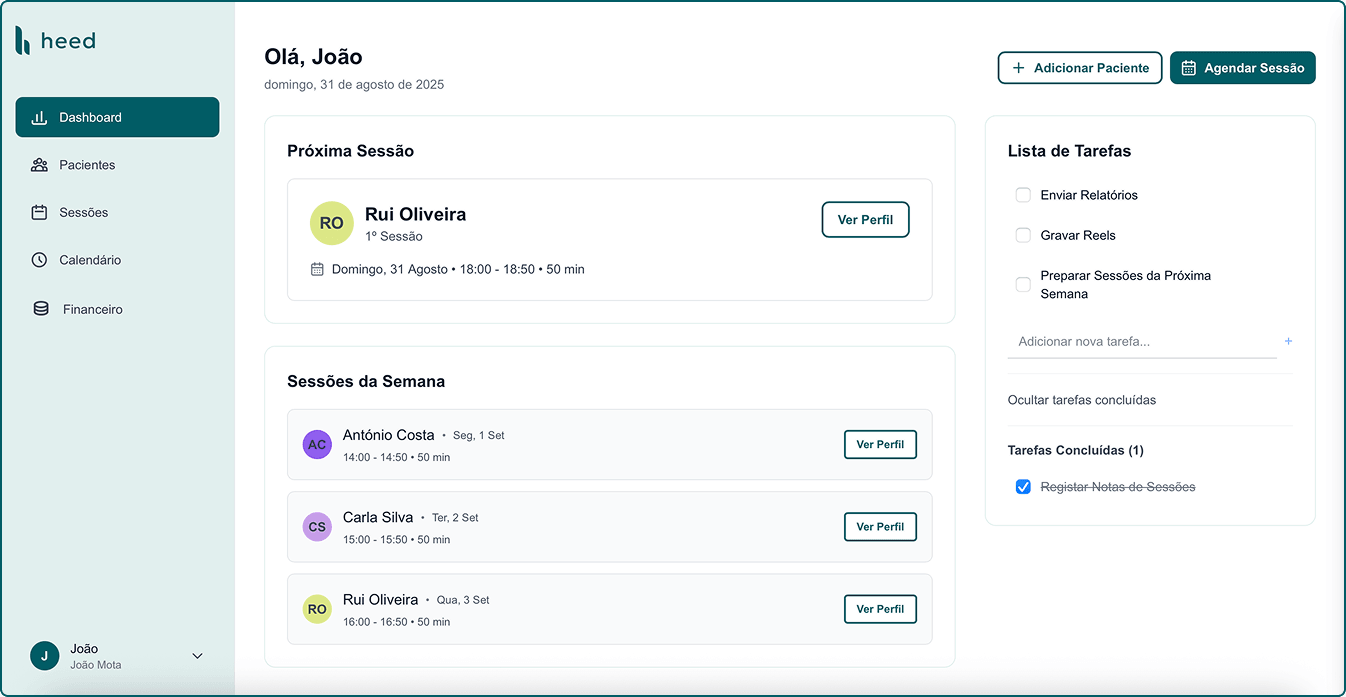The width and height of the screenshot is (1346, 697).
Task: Check the Enviar Relatórios task checkbox
Action: (x=1023, y=195)
